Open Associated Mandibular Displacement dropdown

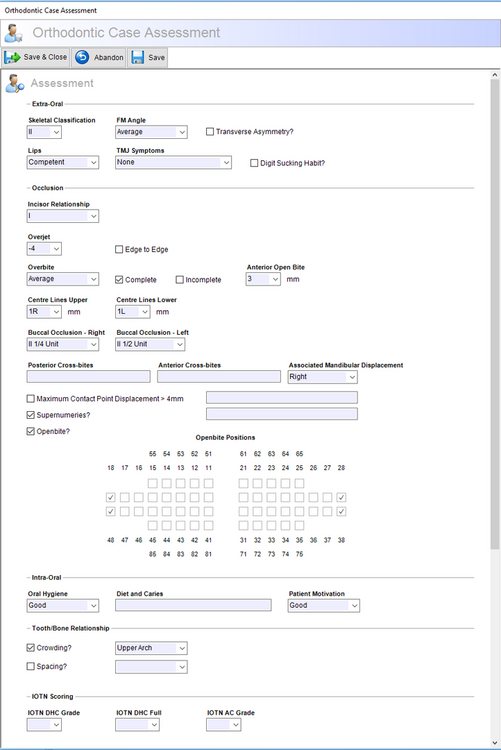(x=323, y=377)
